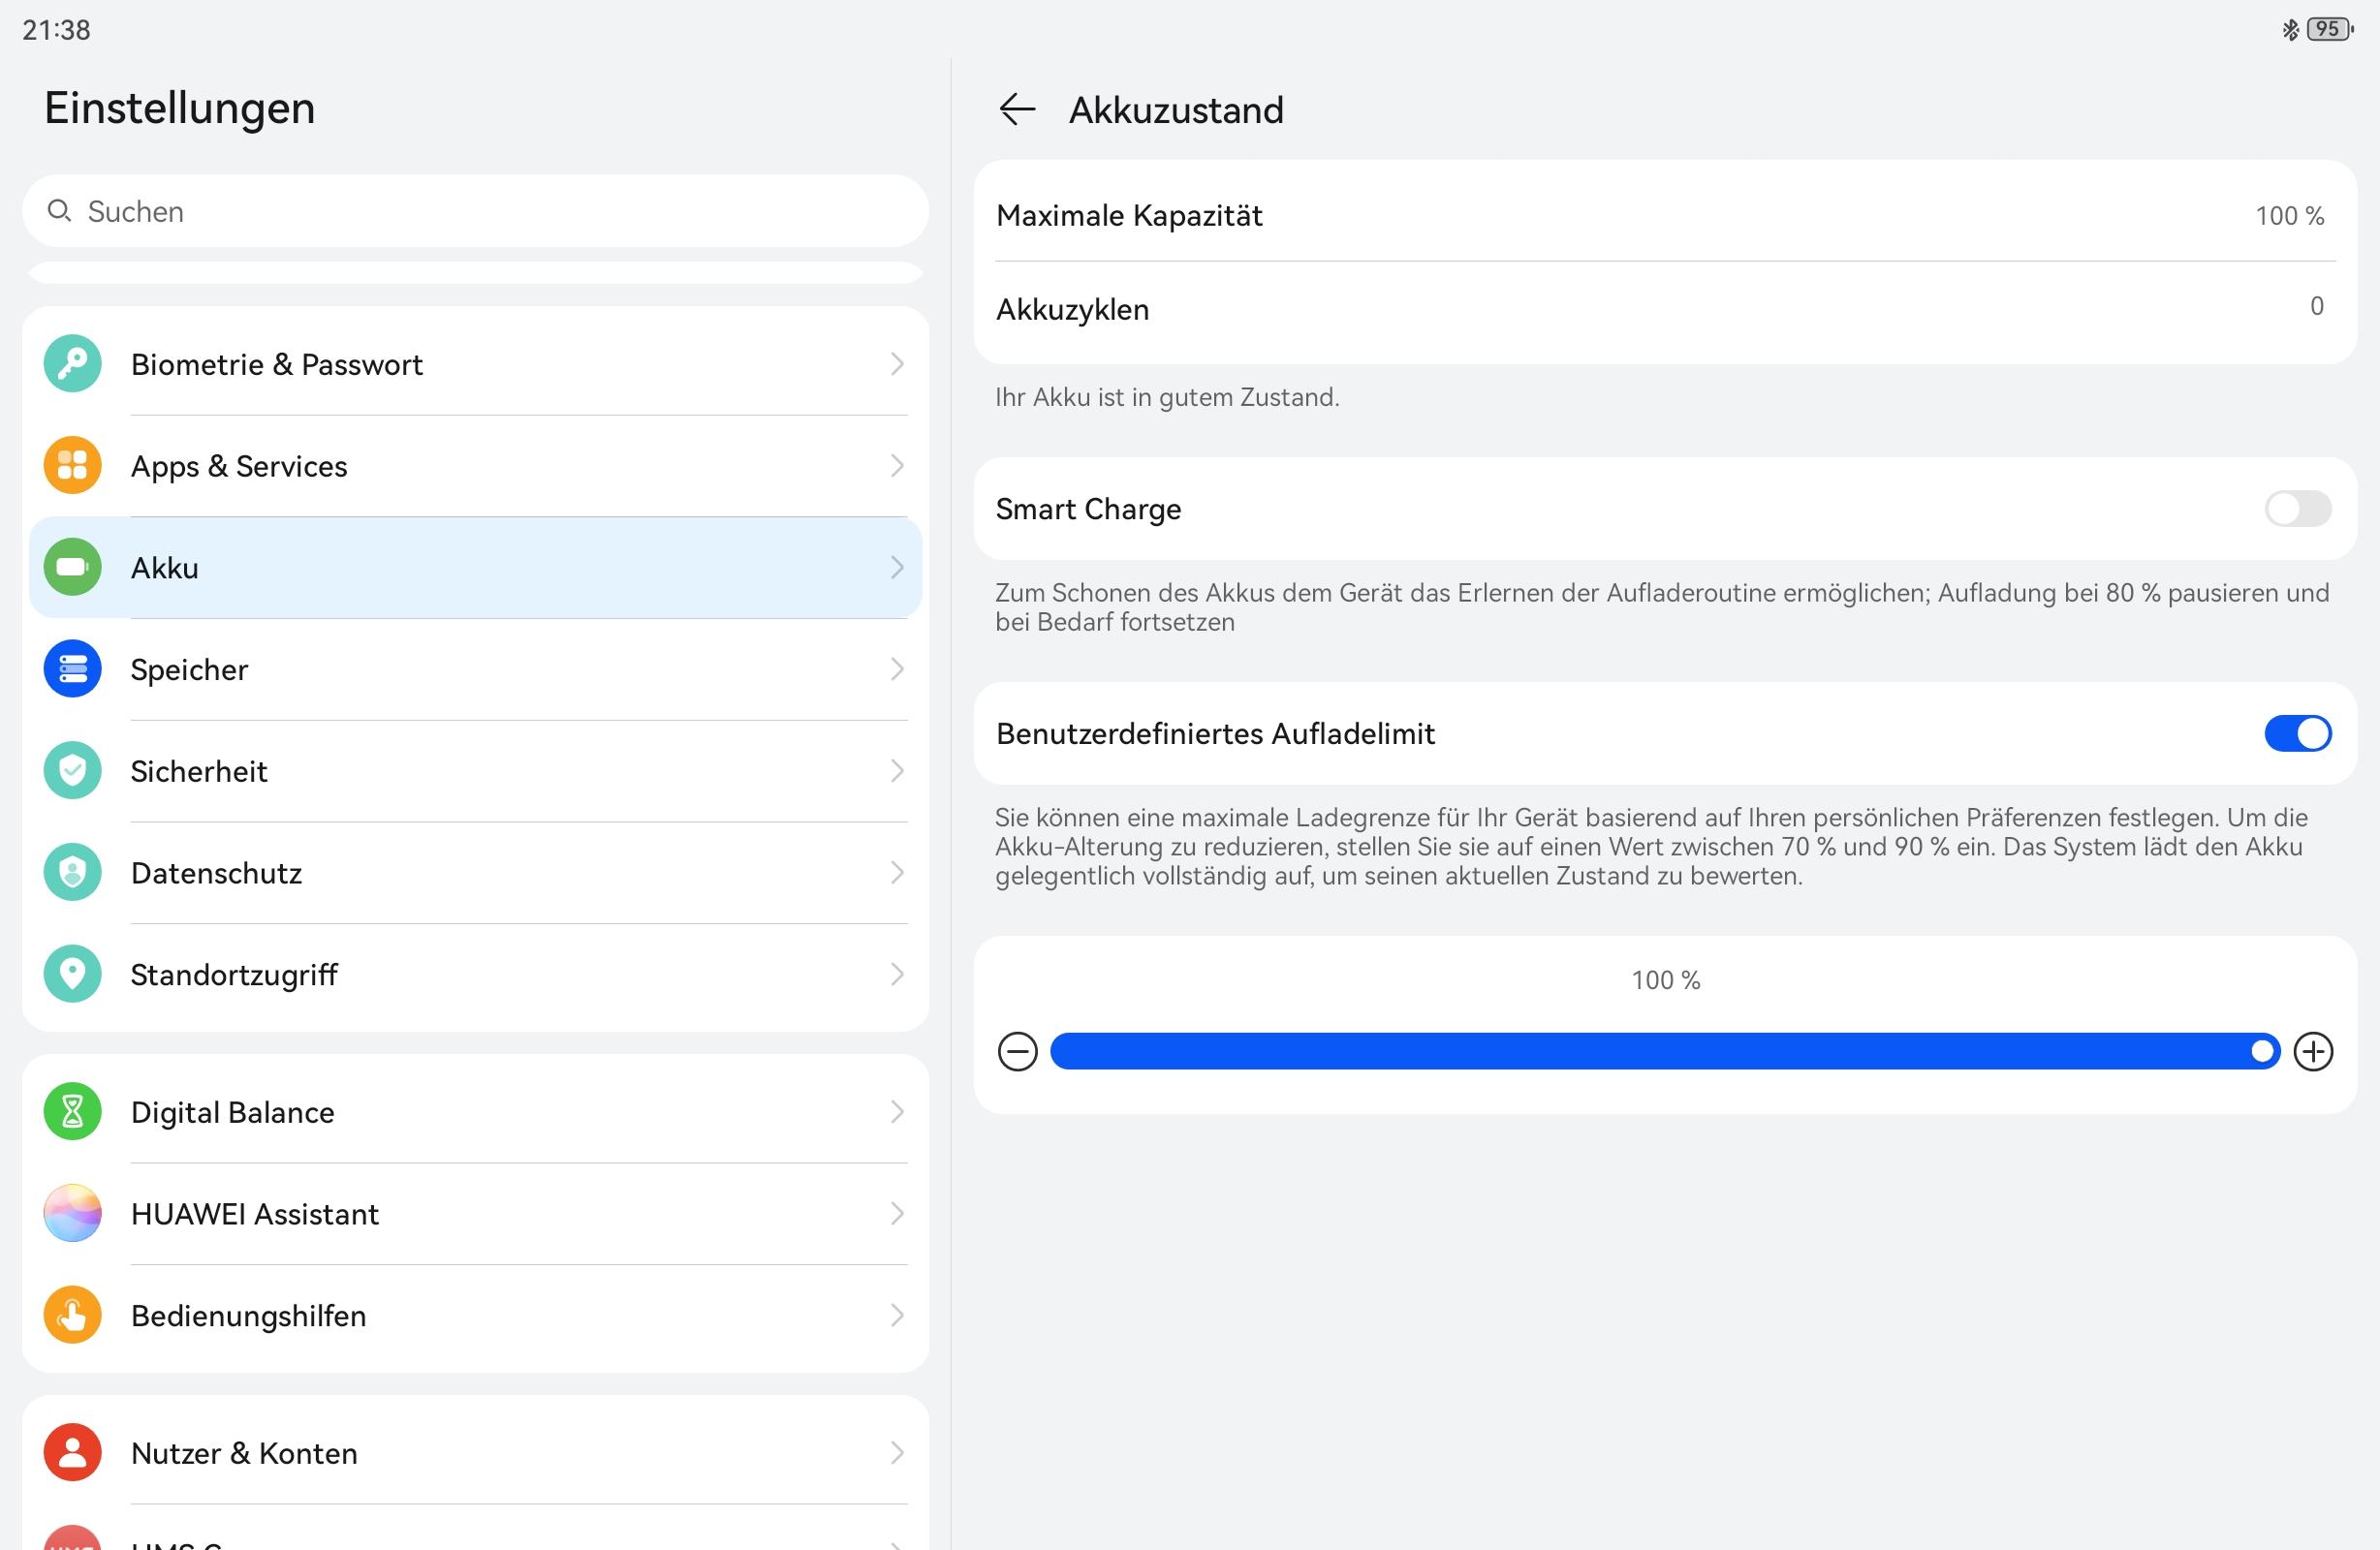The image size is (2380, 1550).
Task: Click the Suchen search field
Action: point(475,211)
